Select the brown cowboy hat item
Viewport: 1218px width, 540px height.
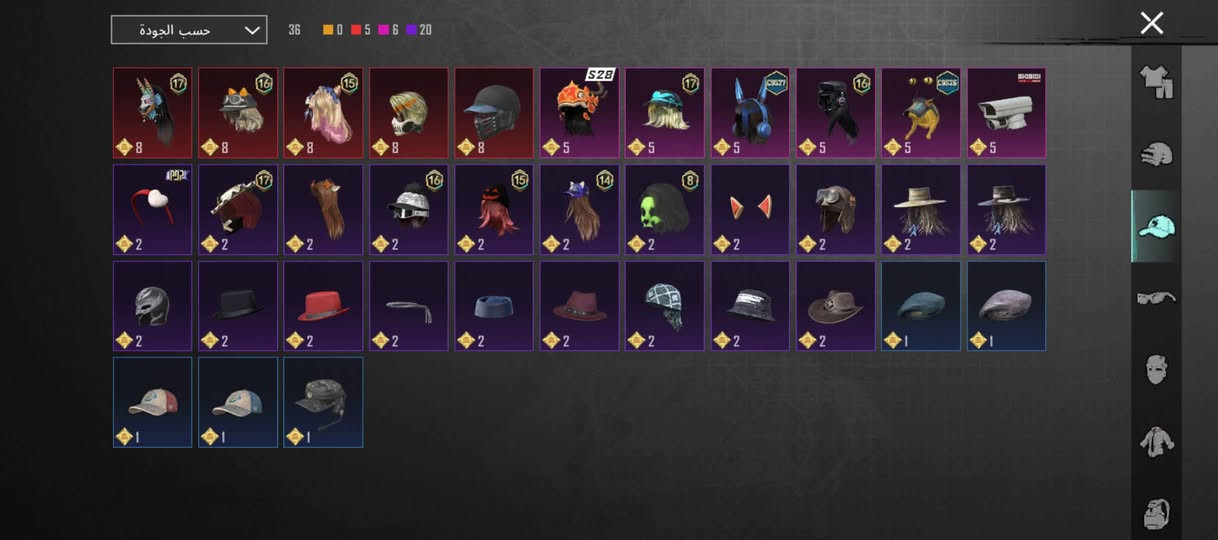[836, 306]
